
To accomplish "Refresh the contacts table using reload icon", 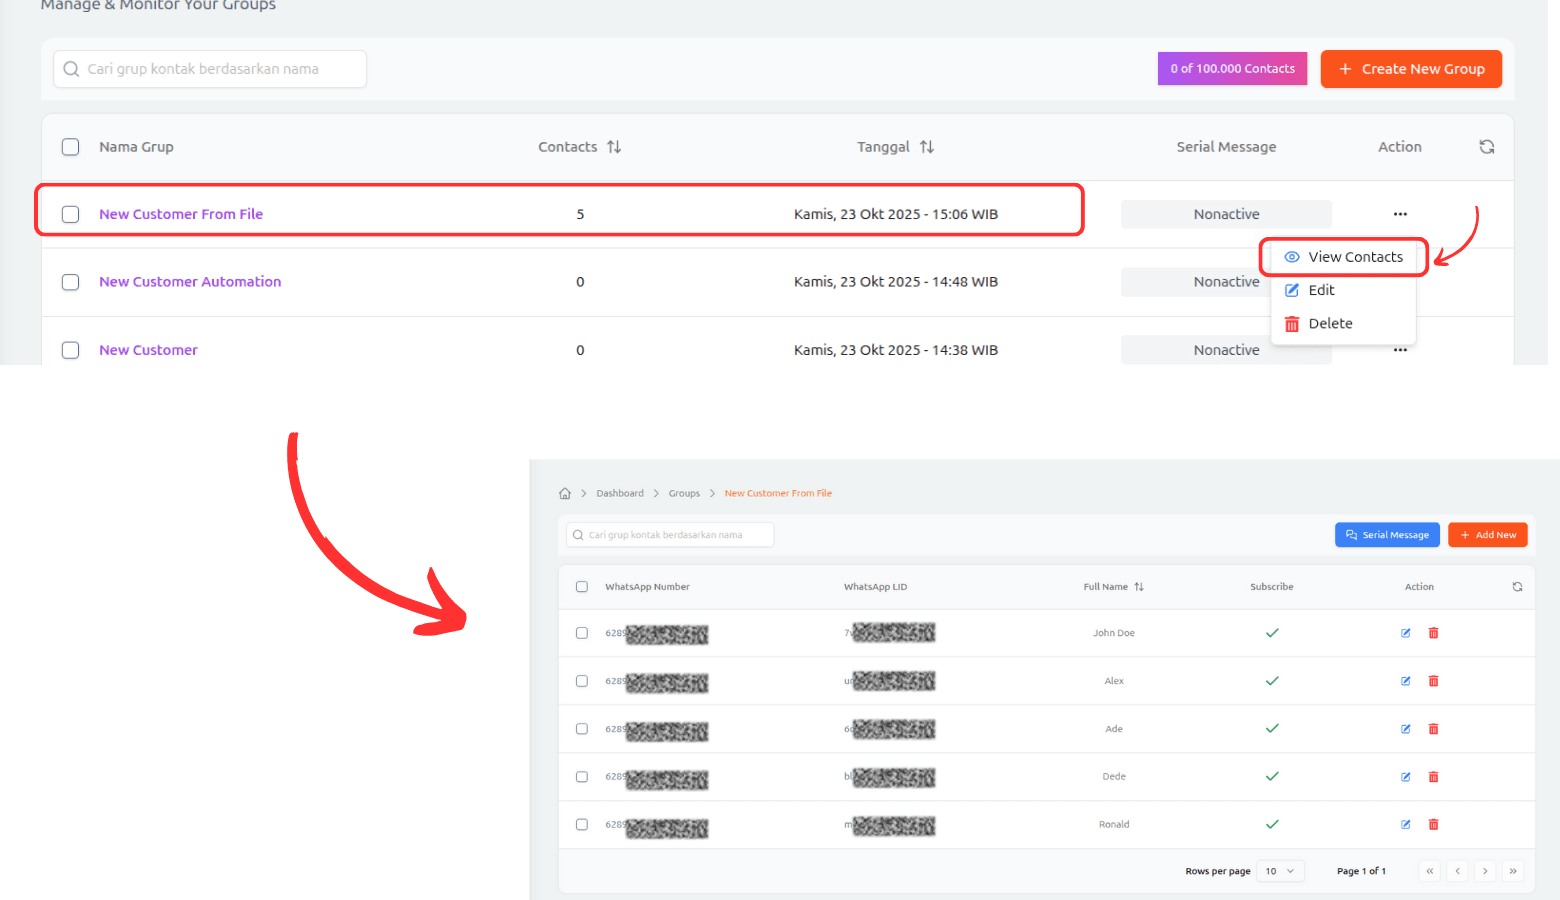I will click(x=1517, y=587).
